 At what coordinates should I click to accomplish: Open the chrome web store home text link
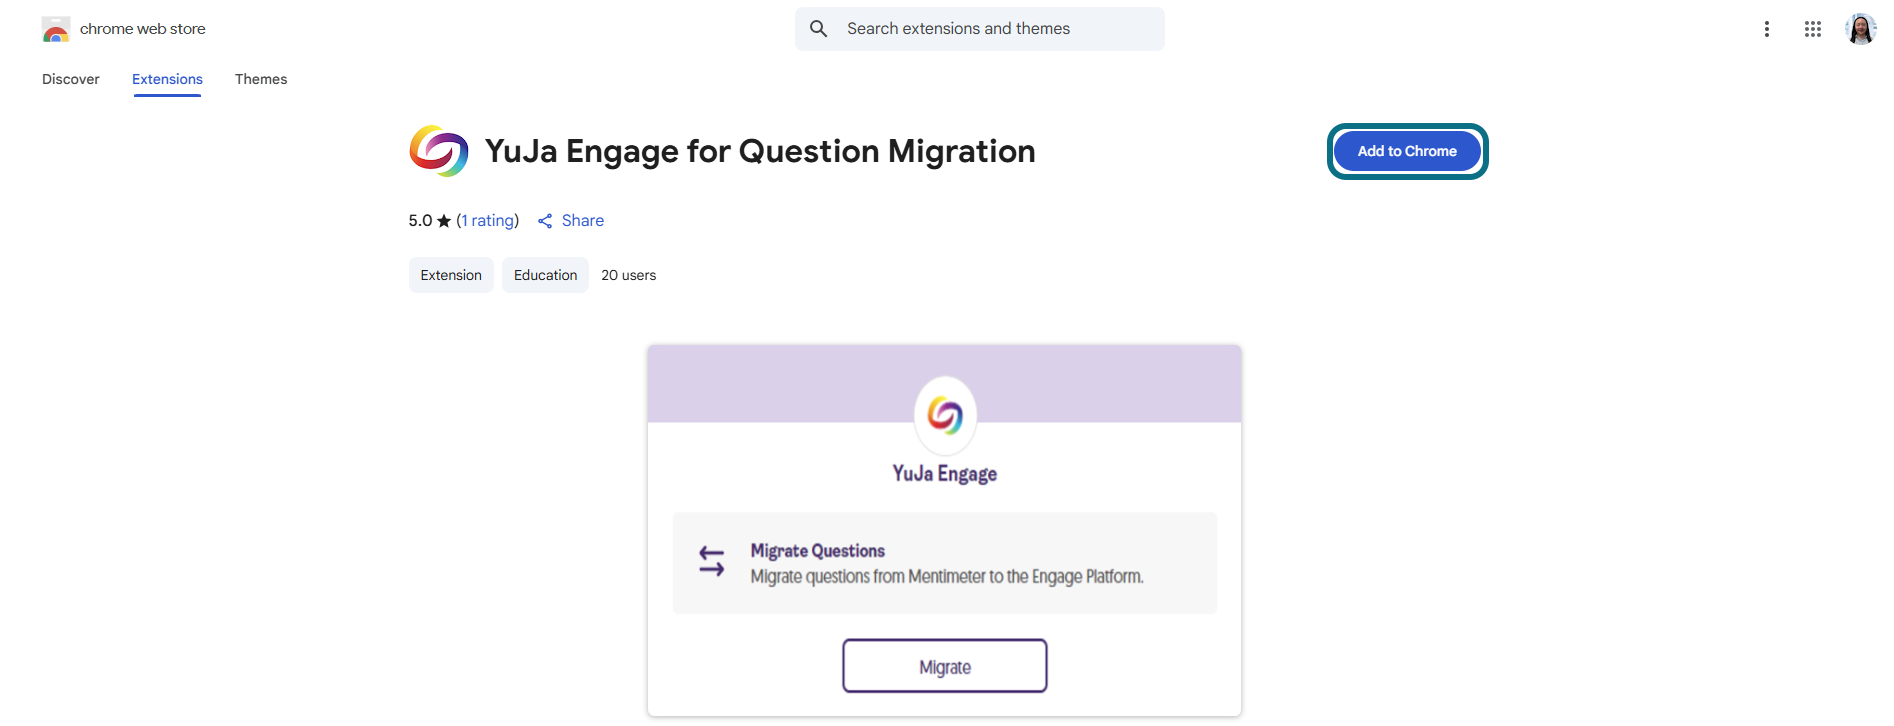(142, 29)
